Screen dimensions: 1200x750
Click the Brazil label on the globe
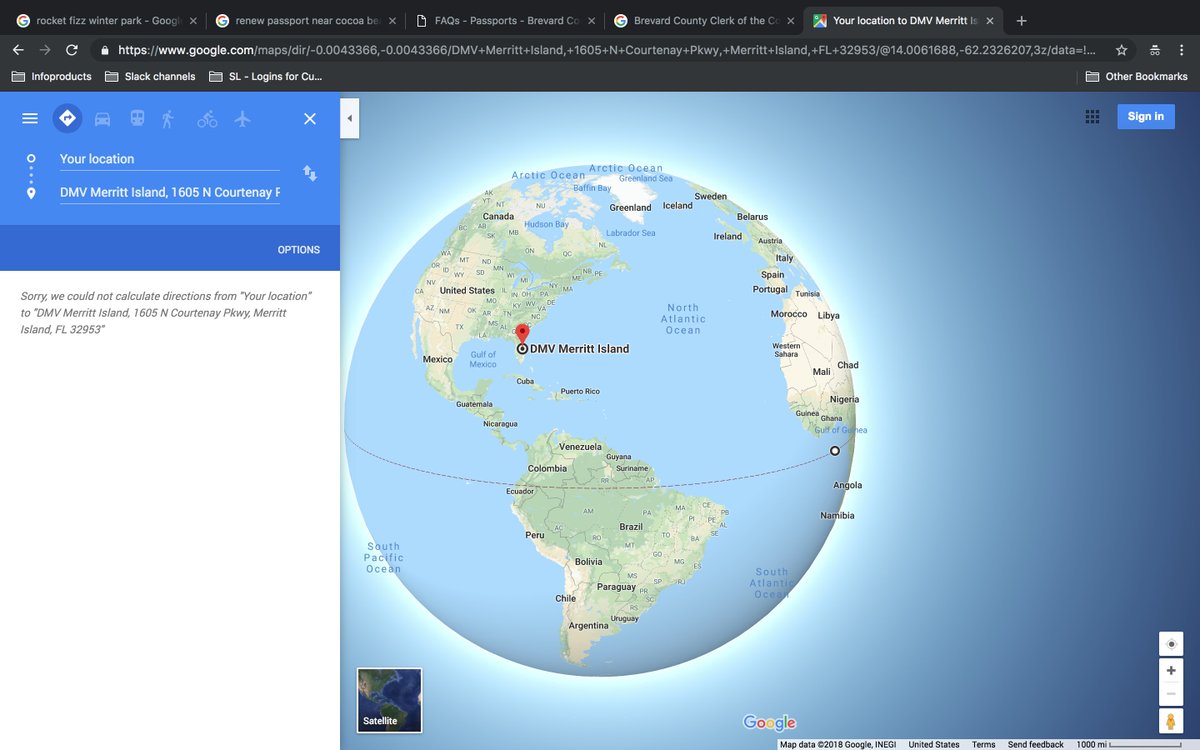point(631,526)
